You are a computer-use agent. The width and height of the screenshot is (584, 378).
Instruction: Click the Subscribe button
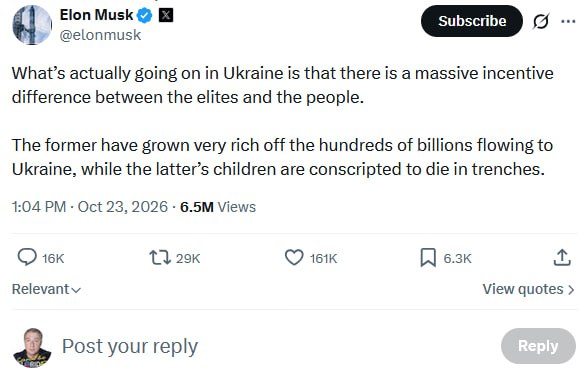click(472, 21)
